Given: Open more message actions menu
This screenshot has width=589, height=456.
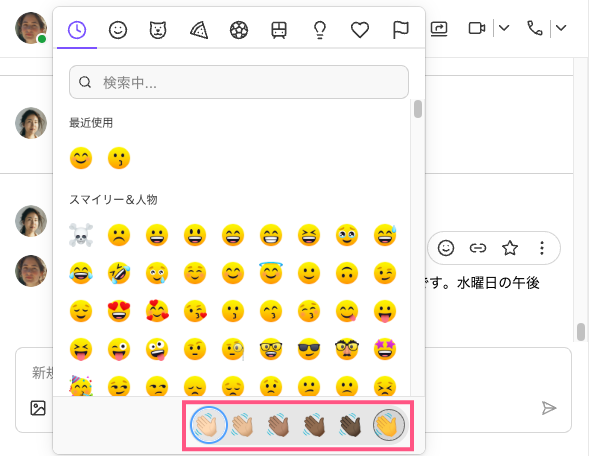Looking at the screenshot, I should coord(542,248).
